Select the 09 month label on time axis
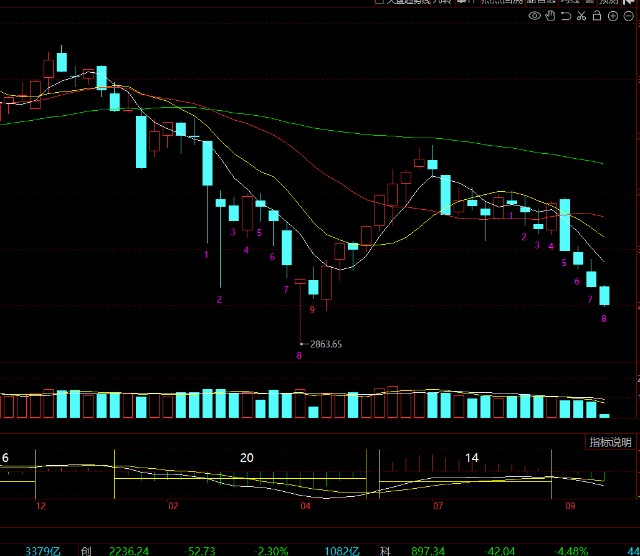 tap(570, 506)
